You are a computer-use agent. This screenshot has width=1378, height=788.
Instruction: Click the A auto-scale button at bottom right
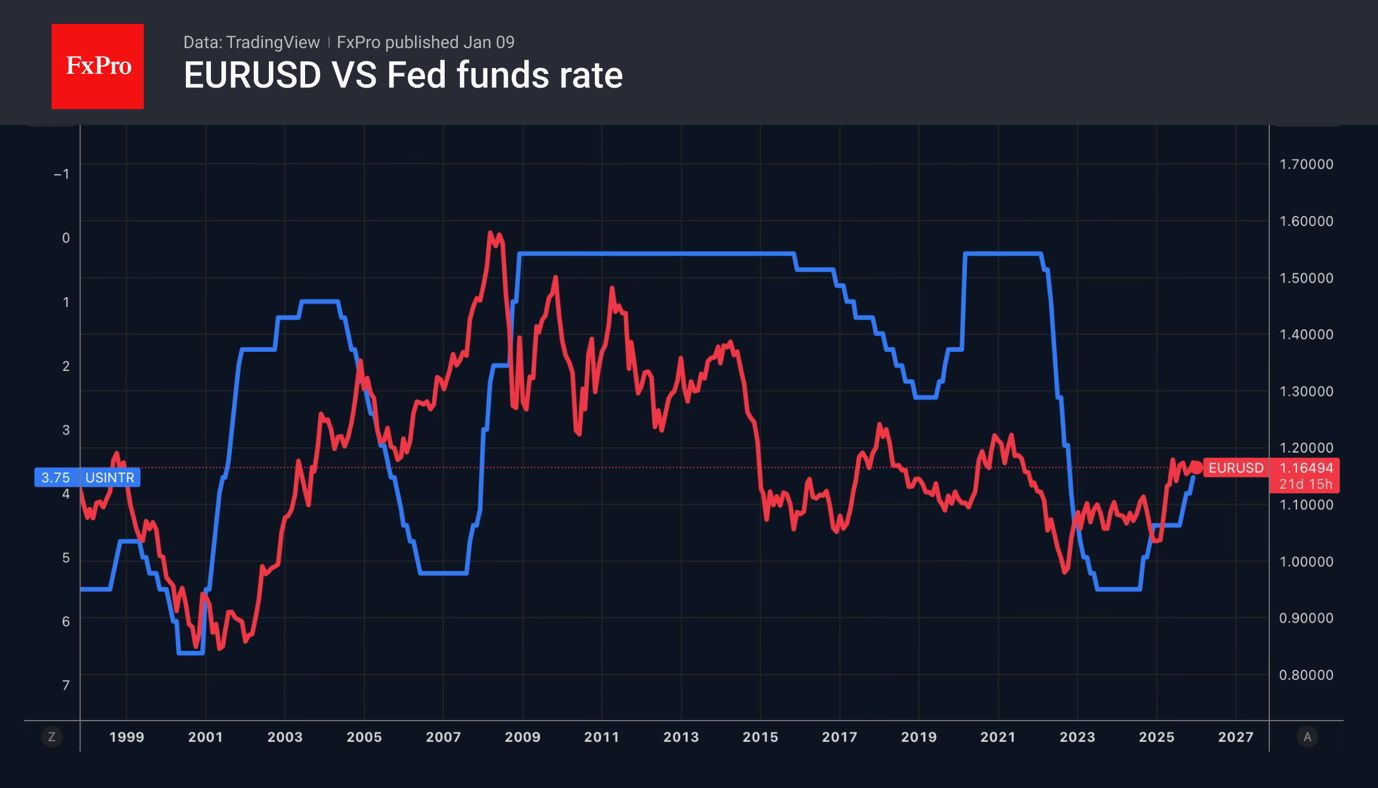pos(1307,737)
